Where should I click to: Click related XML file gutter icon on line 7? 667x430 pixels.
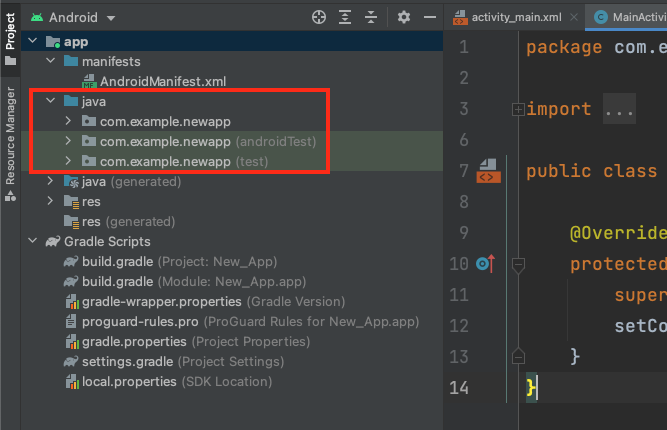pos(488,171)
